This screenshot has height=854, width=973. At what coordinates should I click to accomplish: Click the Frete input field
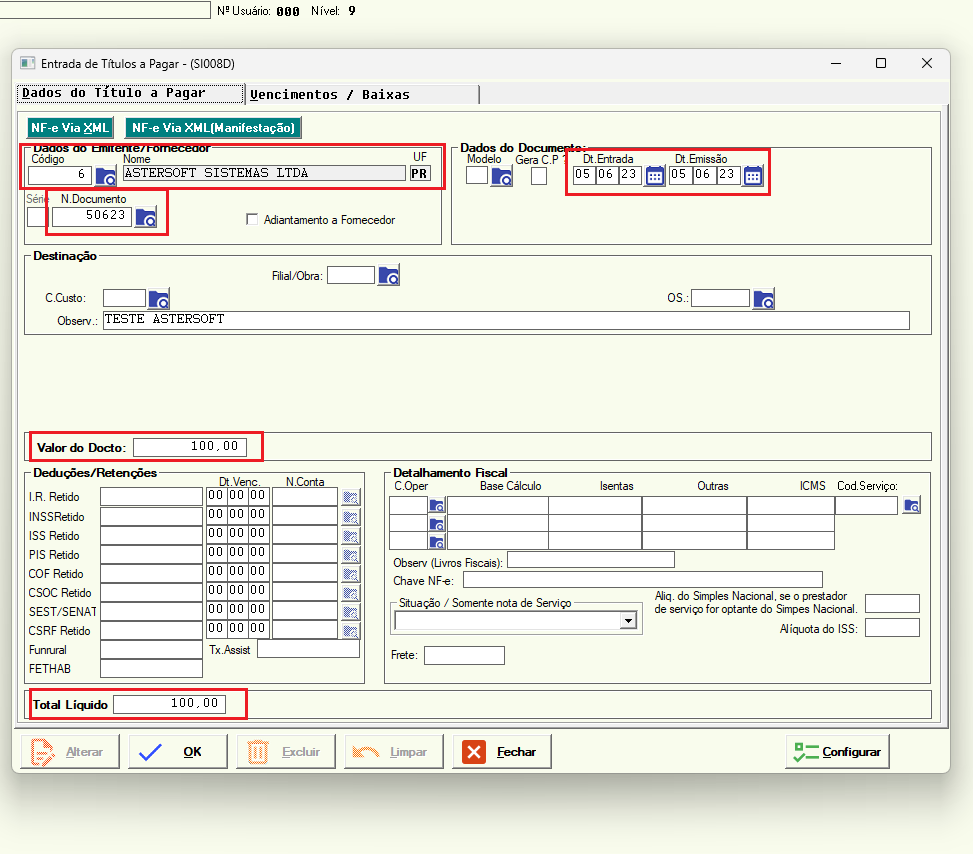[x=464, y=655]
